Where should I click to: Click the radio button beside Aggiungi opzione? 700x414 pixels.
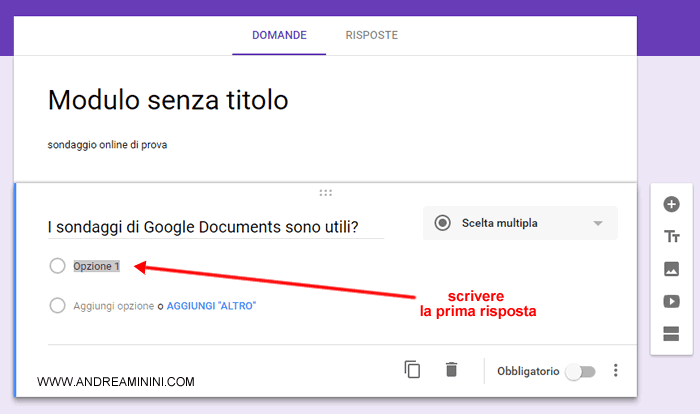click(x=58, y=306)
